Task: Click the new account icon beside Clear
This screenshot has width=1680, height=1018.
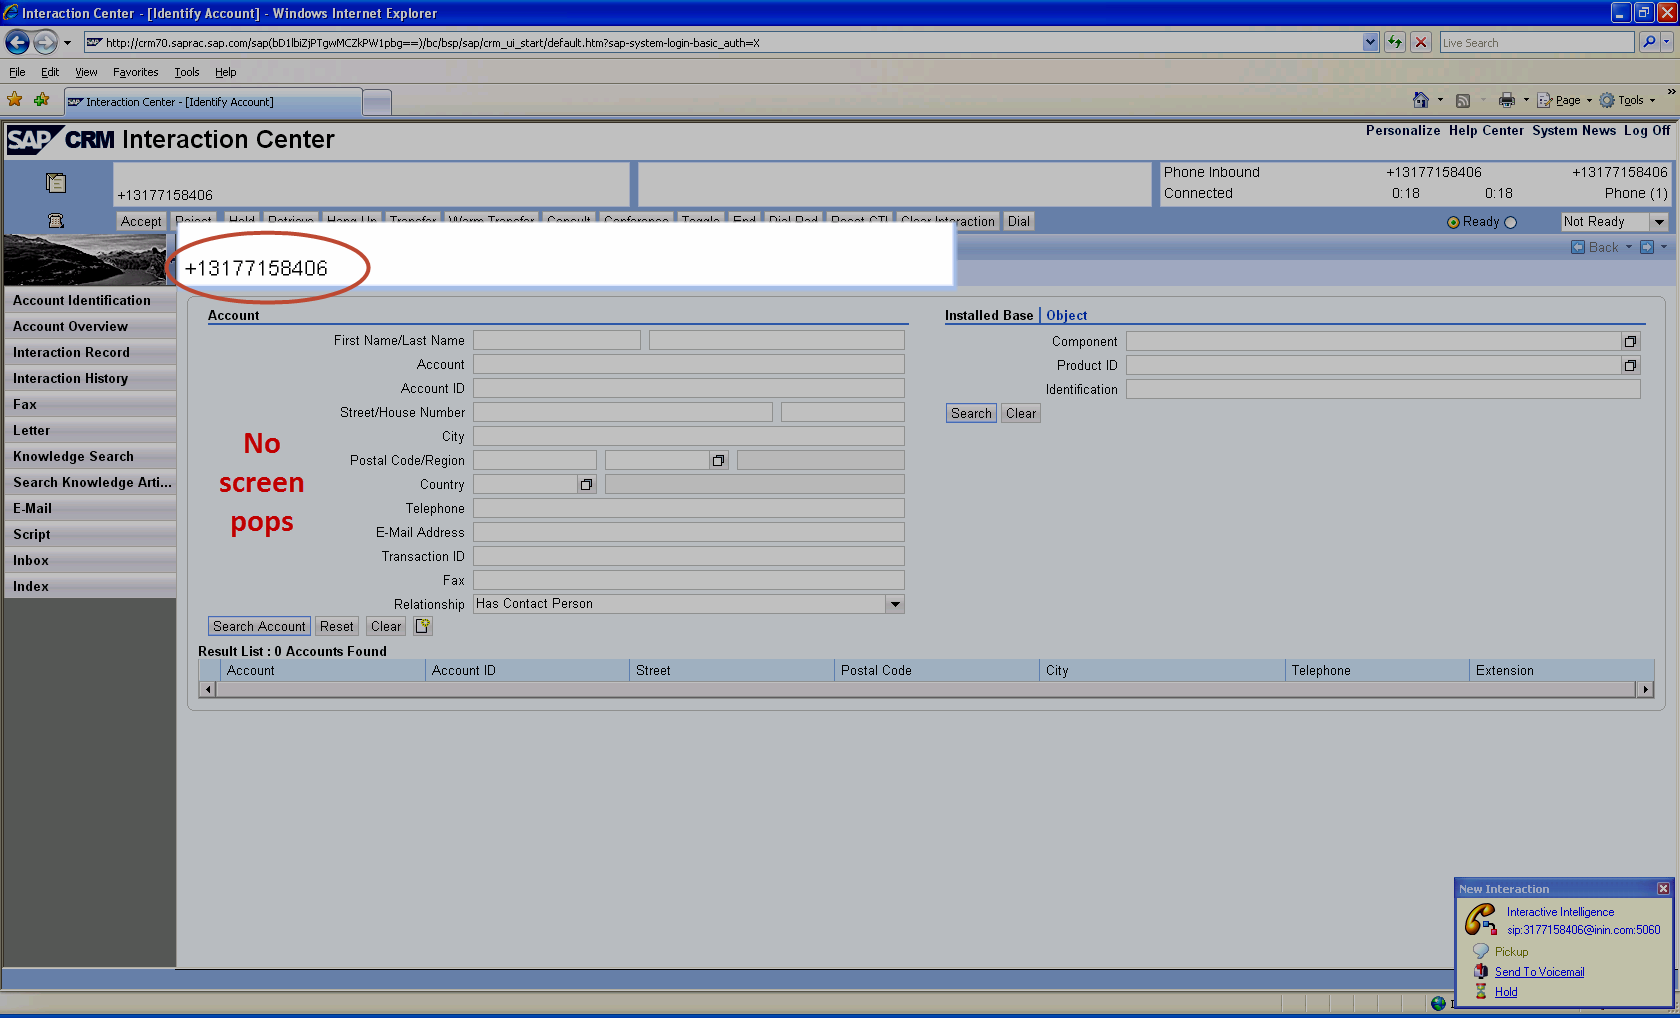Action: click(423, 626)
